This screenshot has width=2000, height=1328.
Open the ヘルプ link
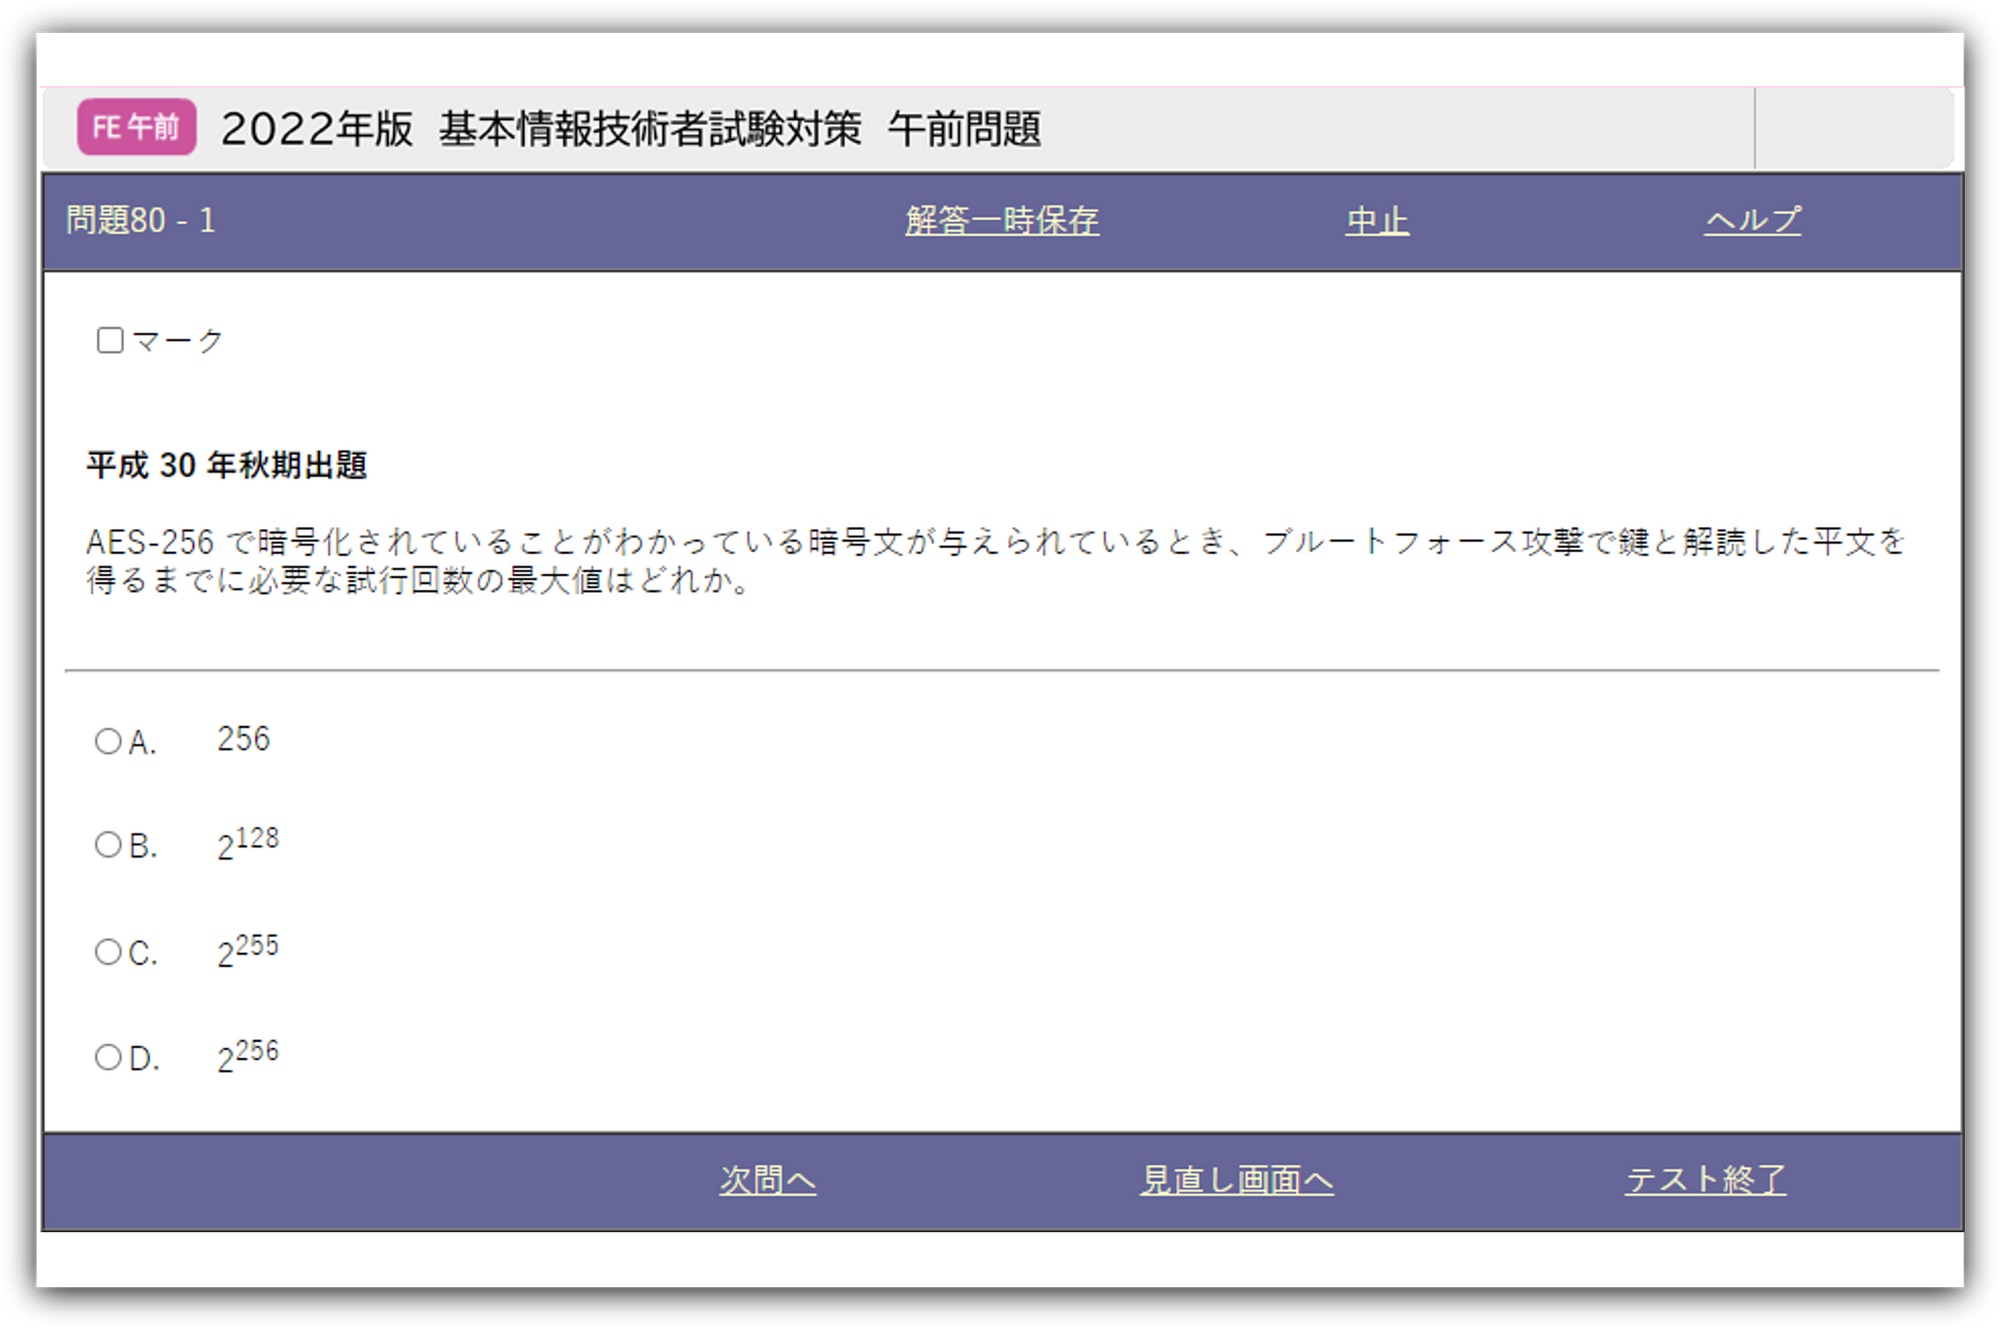pos(1752,220)
